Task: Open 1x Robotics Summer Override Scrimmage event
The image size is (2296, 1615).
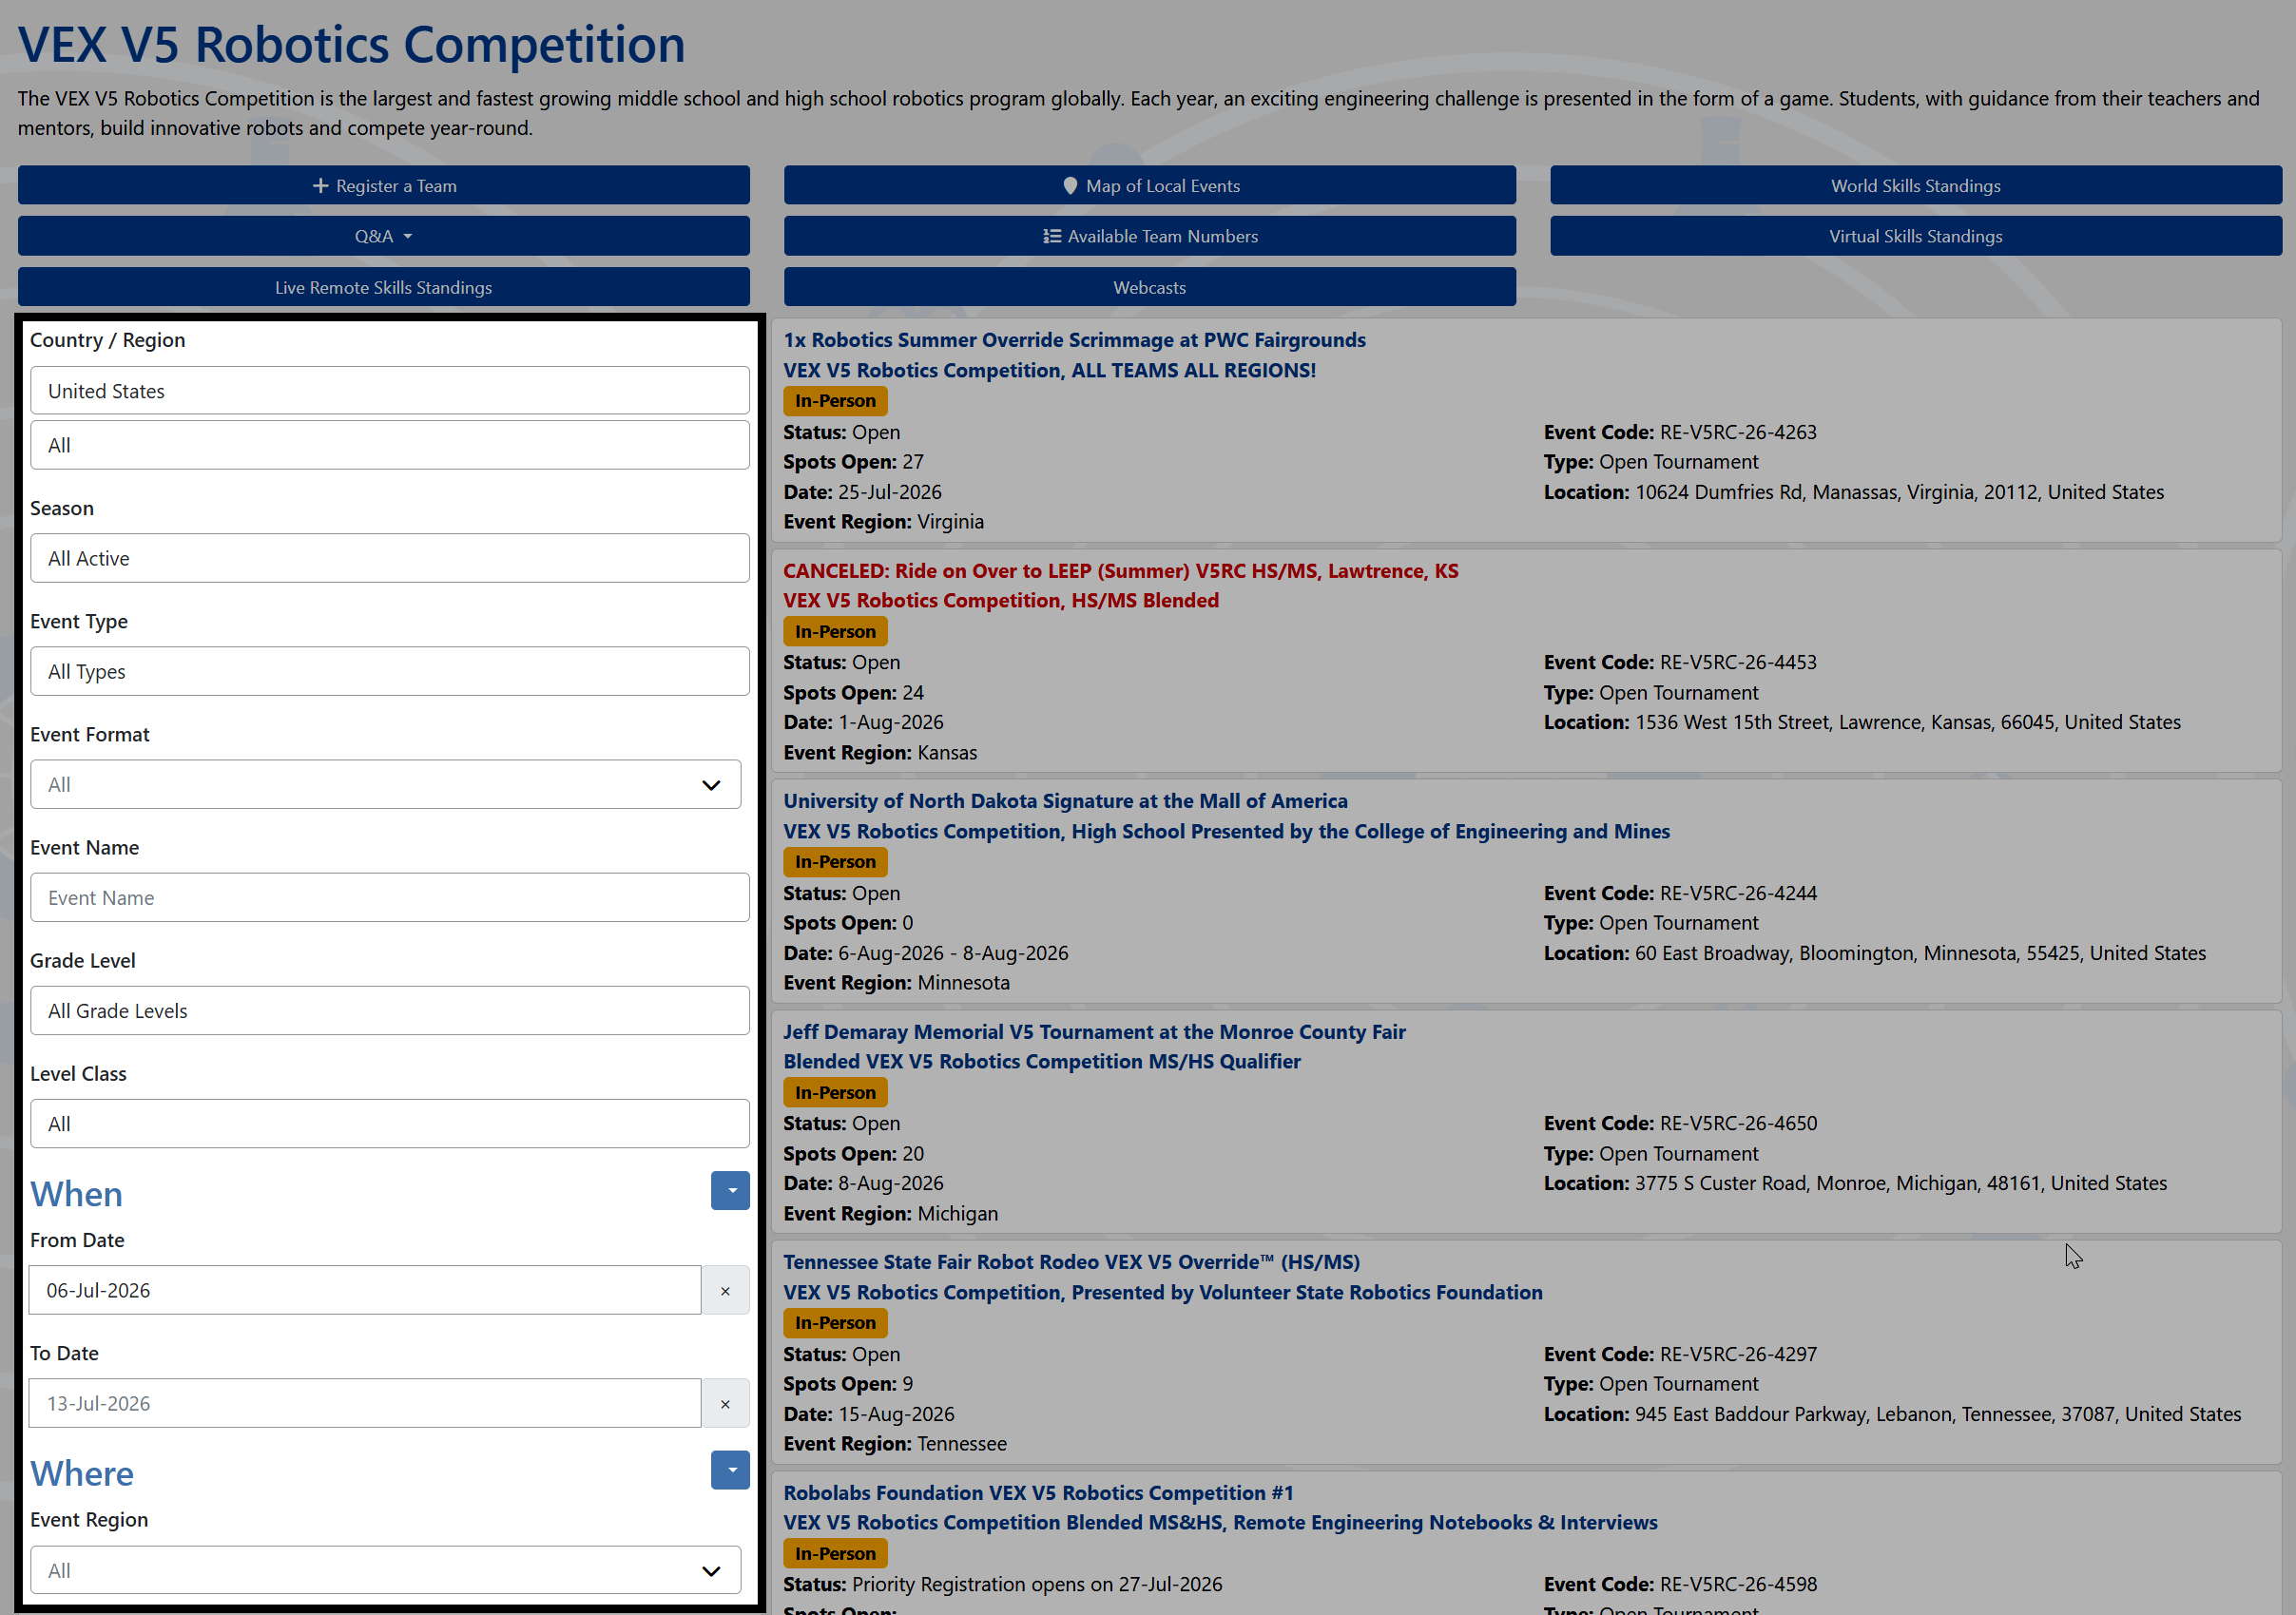Action: click(x=1074, y=340)
